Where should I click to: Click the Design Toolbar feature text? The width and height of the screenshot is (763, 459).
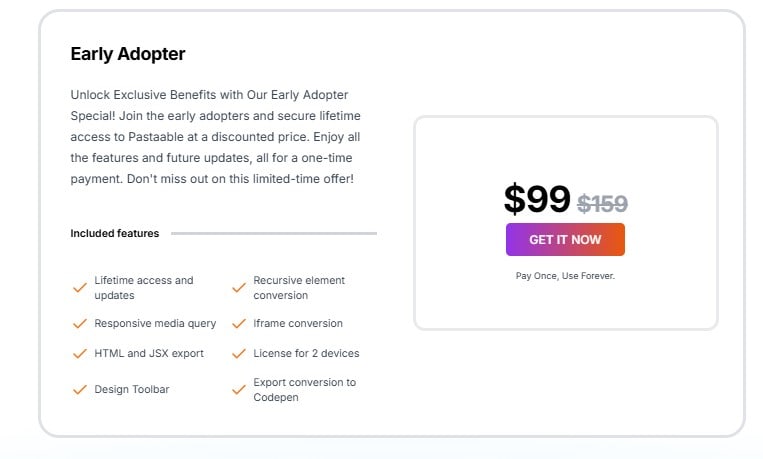[x=132, y=389]
